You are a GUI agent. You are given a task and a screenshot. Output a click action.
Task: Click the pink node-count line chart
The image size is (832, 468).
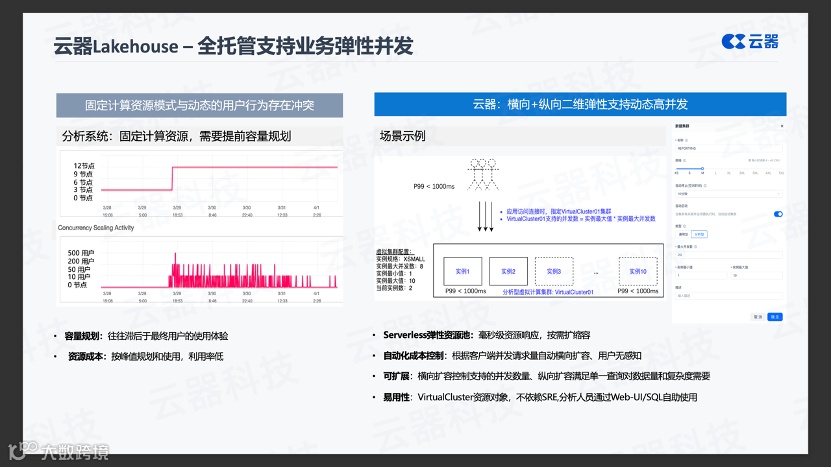point(219,178)
